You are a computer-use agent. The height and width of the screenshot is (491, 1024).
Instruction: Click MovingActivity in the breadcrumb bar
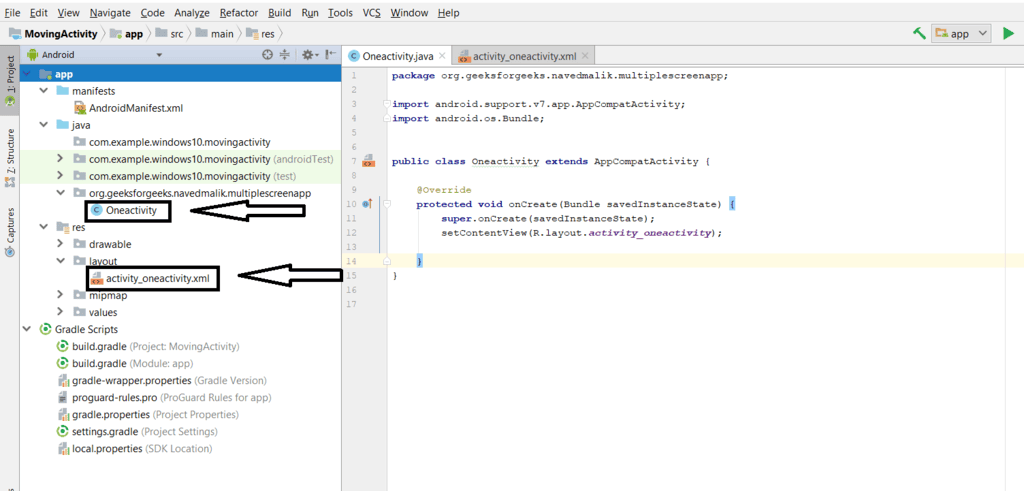point(60,33)
